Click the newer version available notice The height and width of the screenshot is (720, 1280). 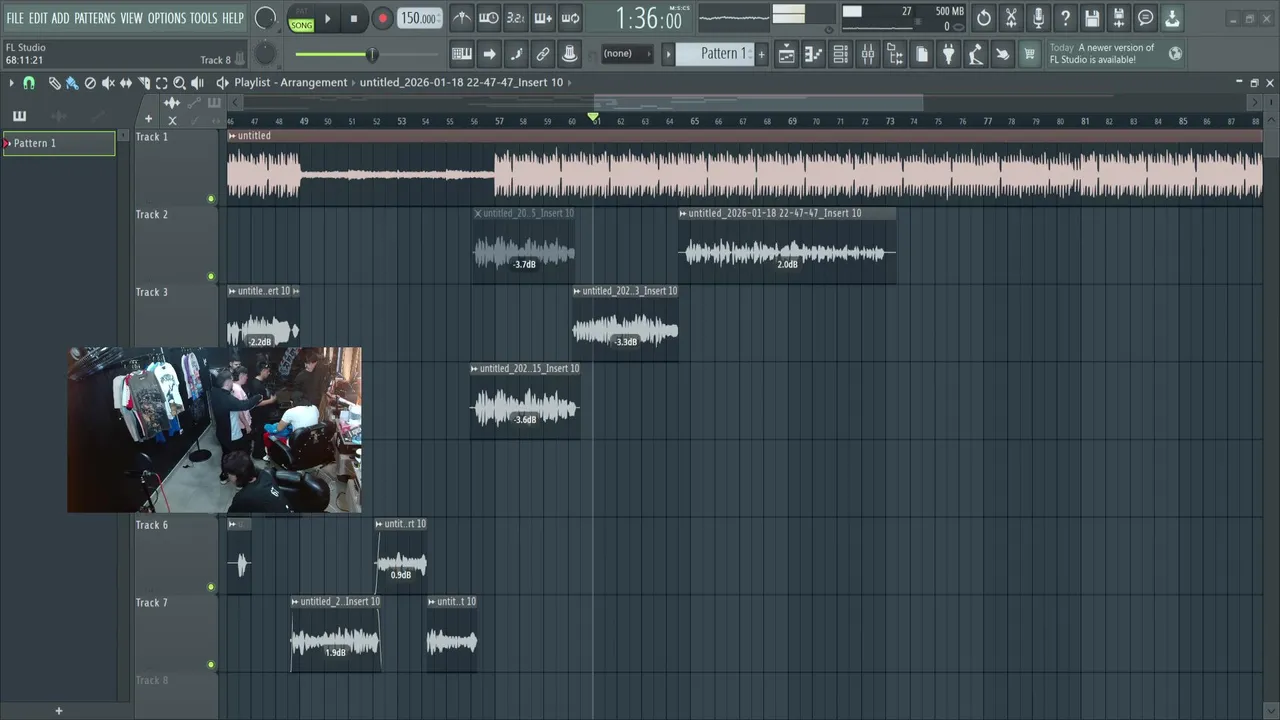[x=1101, y=54]
